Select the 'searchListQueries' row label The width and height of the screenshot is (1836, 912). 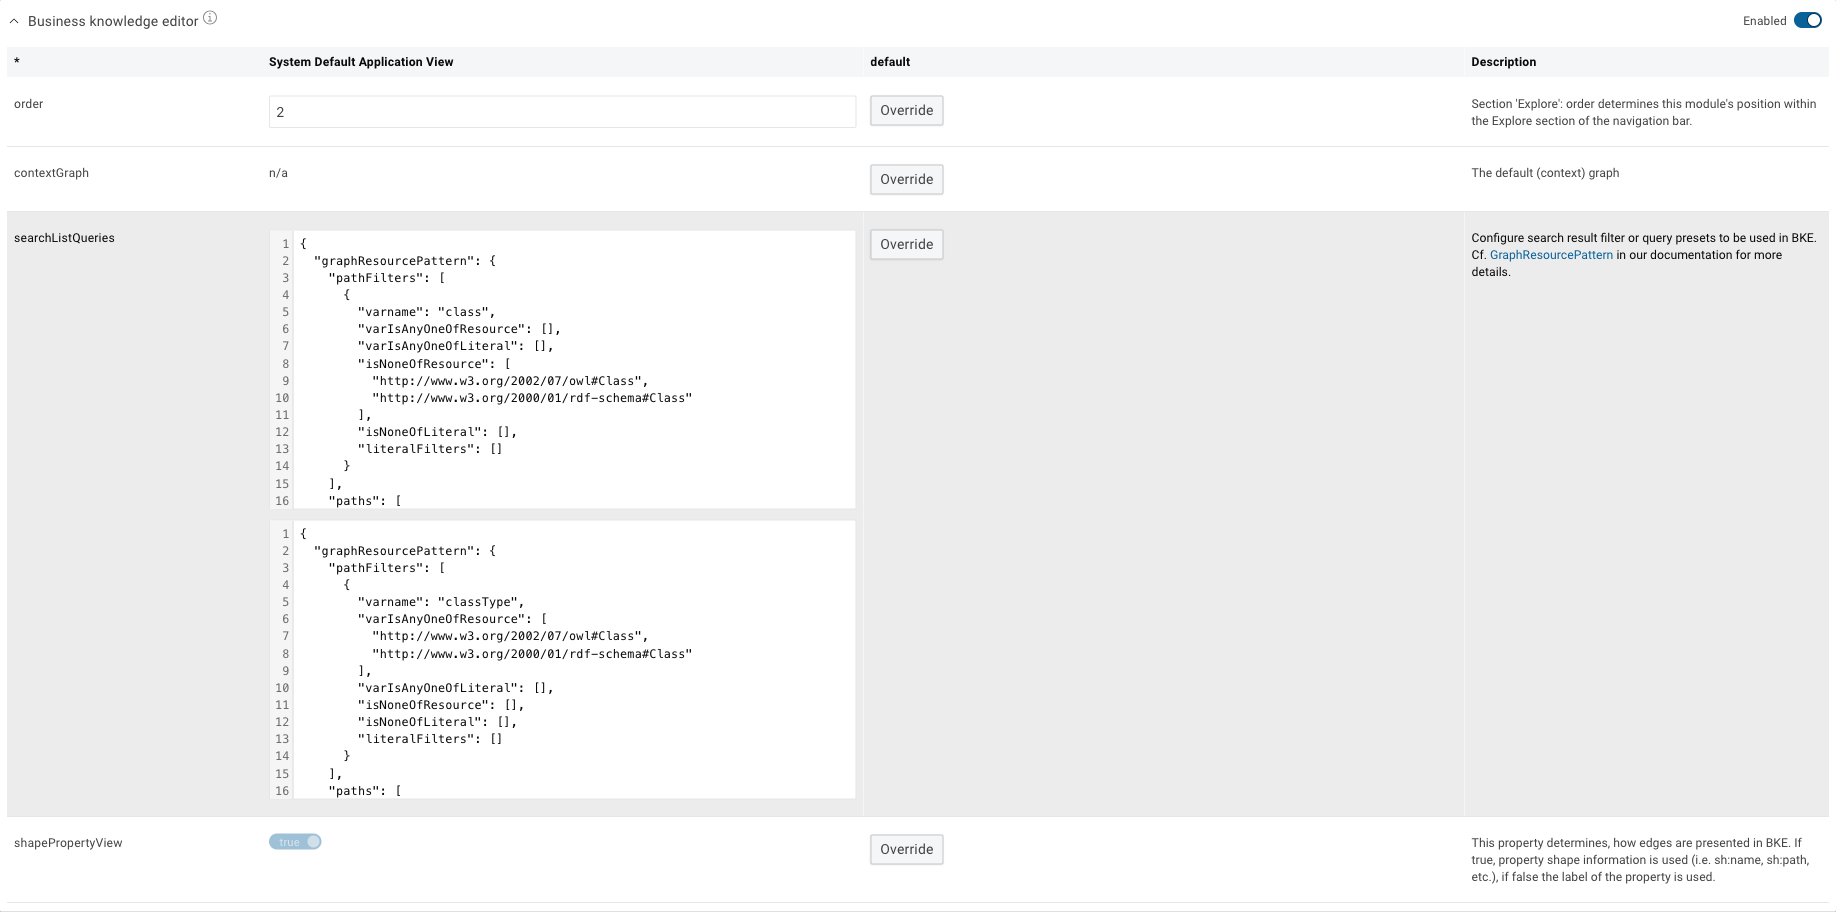(64, 238)
